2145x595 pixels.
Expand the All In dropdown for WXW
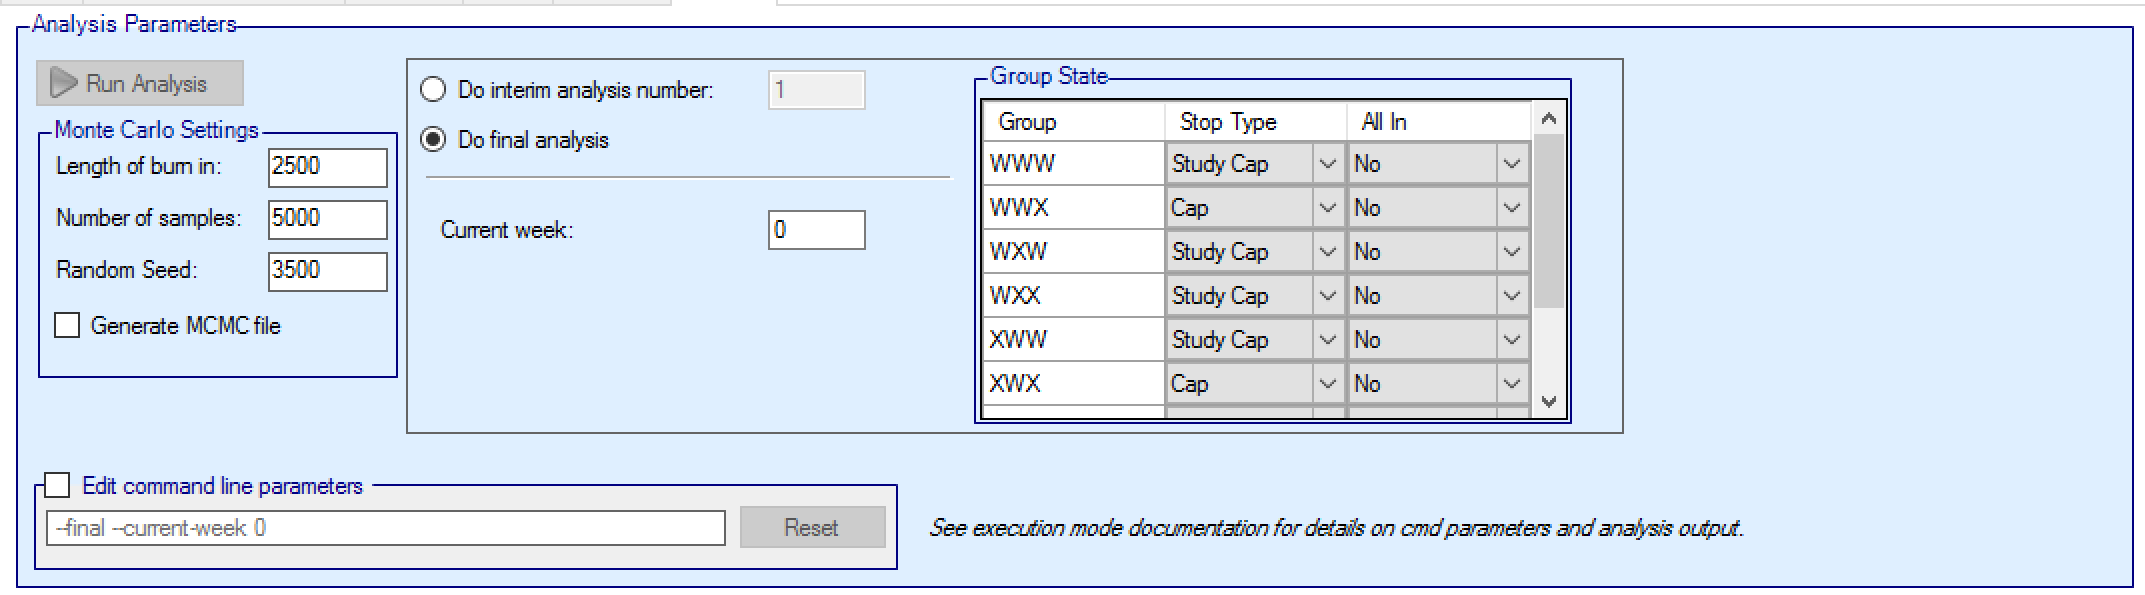[x=1511, y=252]
